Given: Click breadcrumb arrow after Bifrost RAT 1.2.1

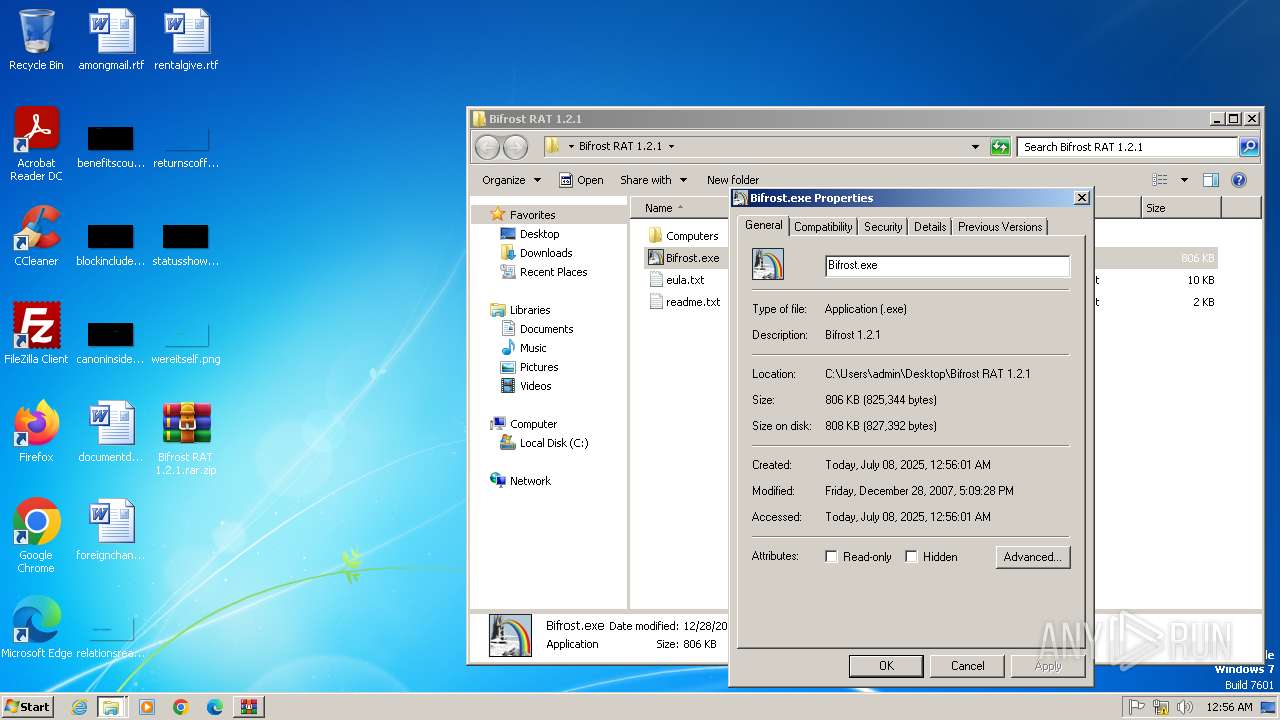Looking at the screenshot, I should [671, 147].
